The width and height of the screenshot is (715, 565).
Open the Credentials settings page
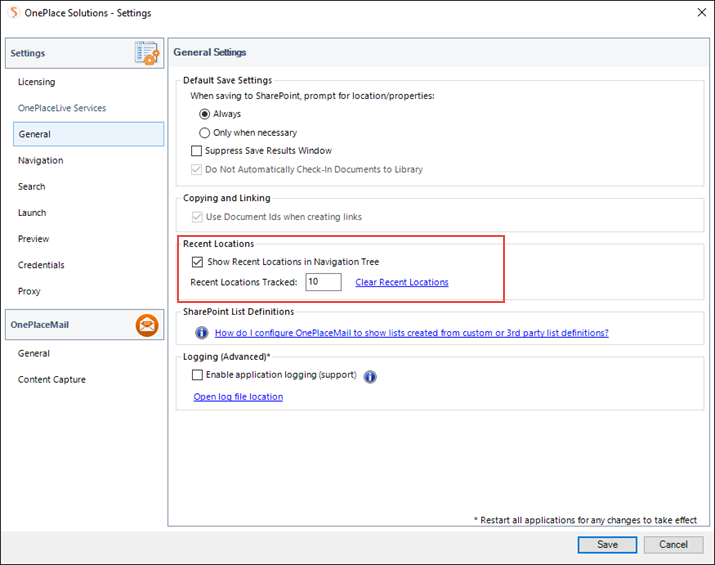pos(41,265)
